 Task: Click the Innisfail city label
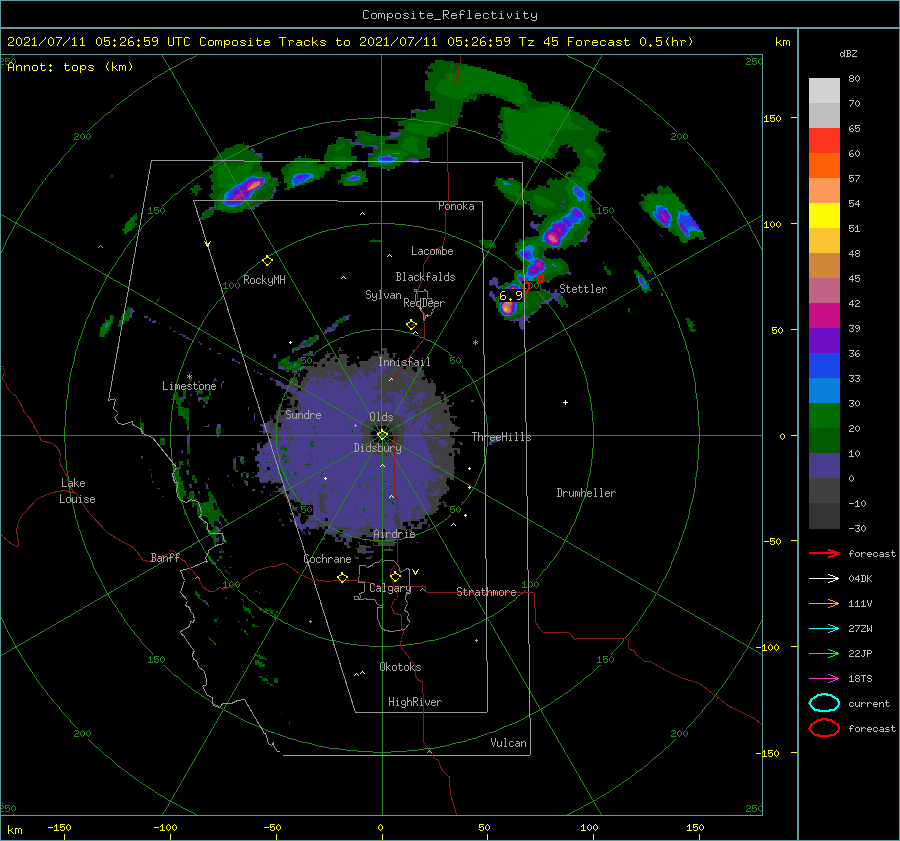tap(404, 362)
